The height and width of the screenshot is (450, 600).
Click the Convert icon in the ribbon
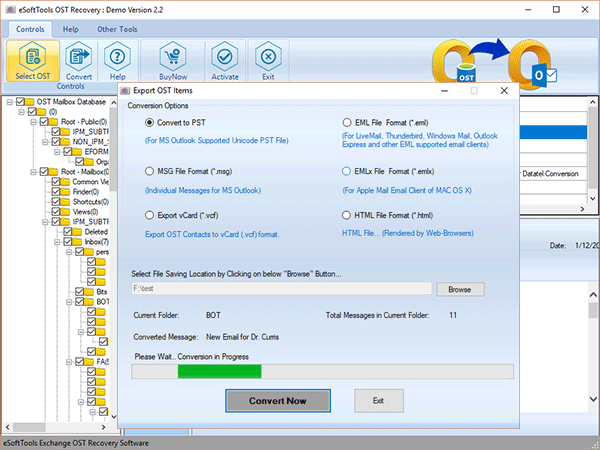pyautogui.click(x=79, y=60)
